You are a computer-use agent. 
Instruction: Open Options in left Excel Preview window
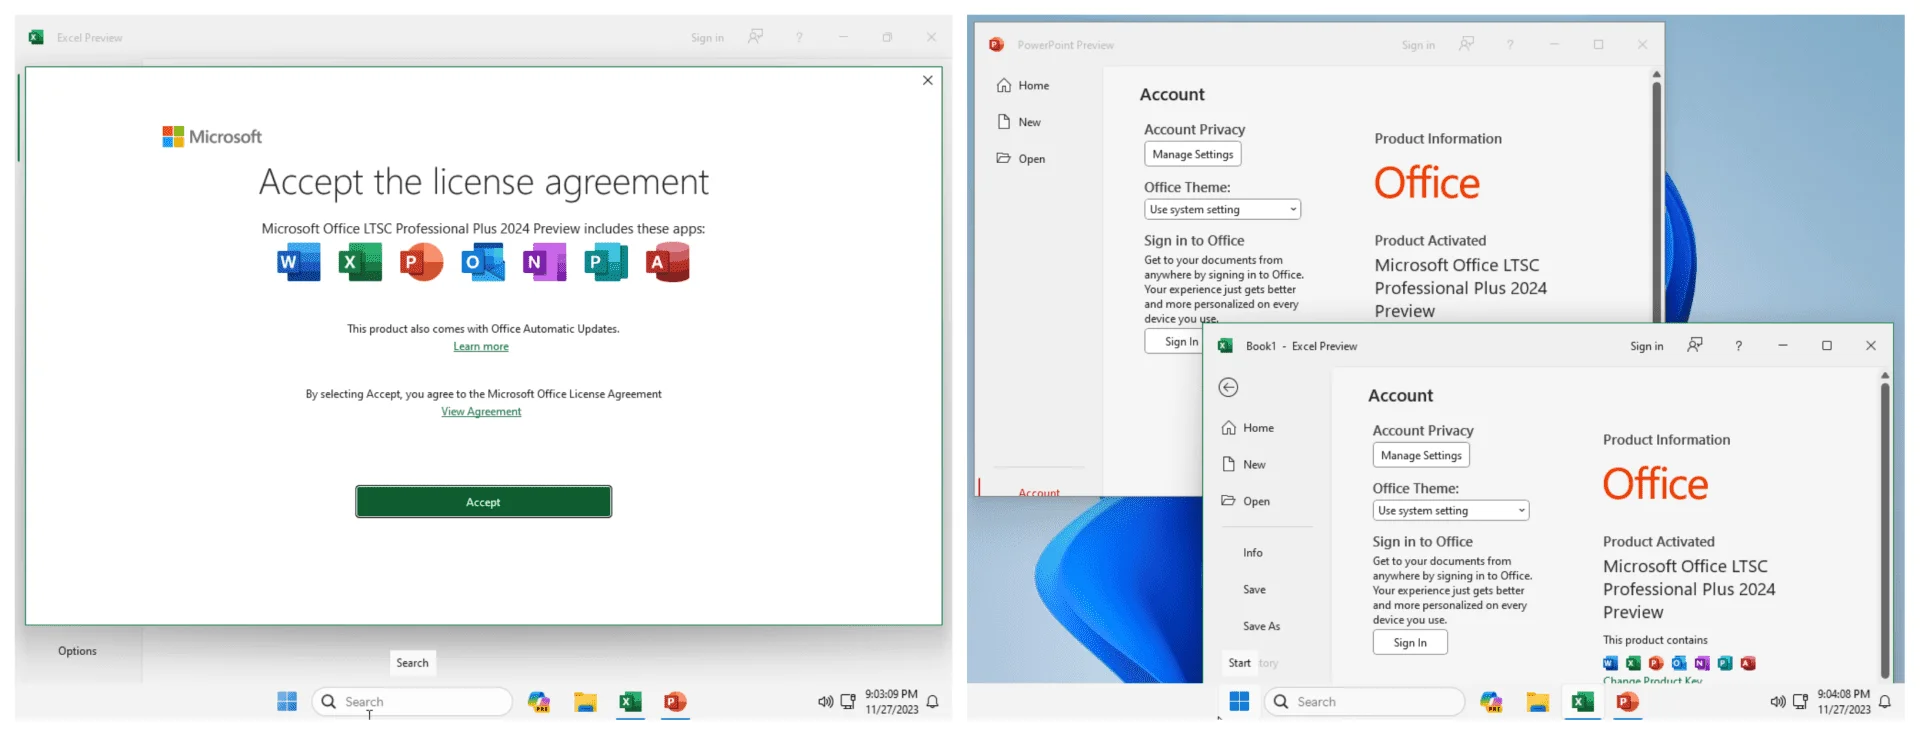coord(77,651)
